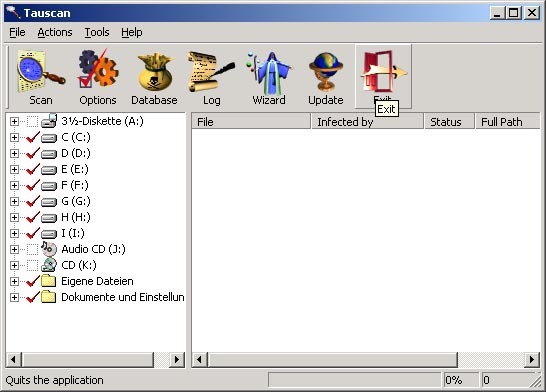This screenshot has width=546, height=392.
Task: Open the Database money bag icon
Action: (155, 72)
